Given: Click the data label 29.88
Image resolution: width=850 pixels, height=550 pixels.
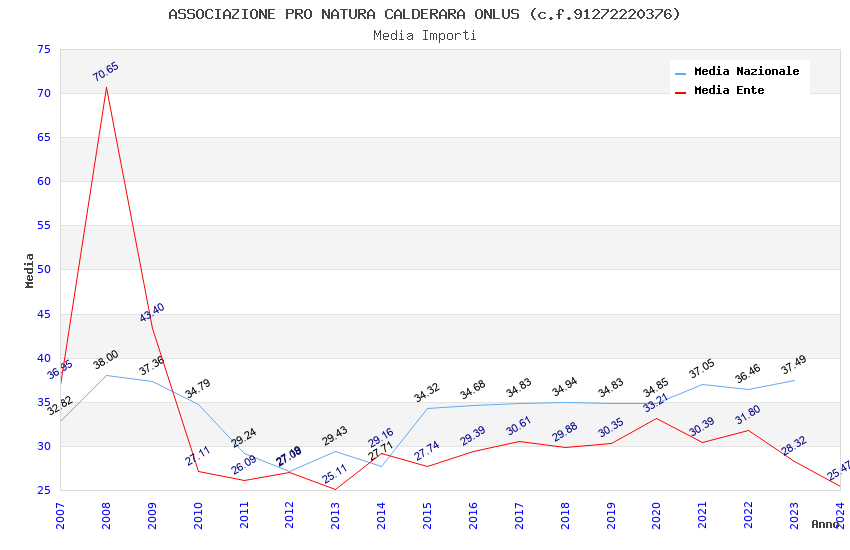Looking at the screenshot, I should pyautogui.click(x=565, y=432).
